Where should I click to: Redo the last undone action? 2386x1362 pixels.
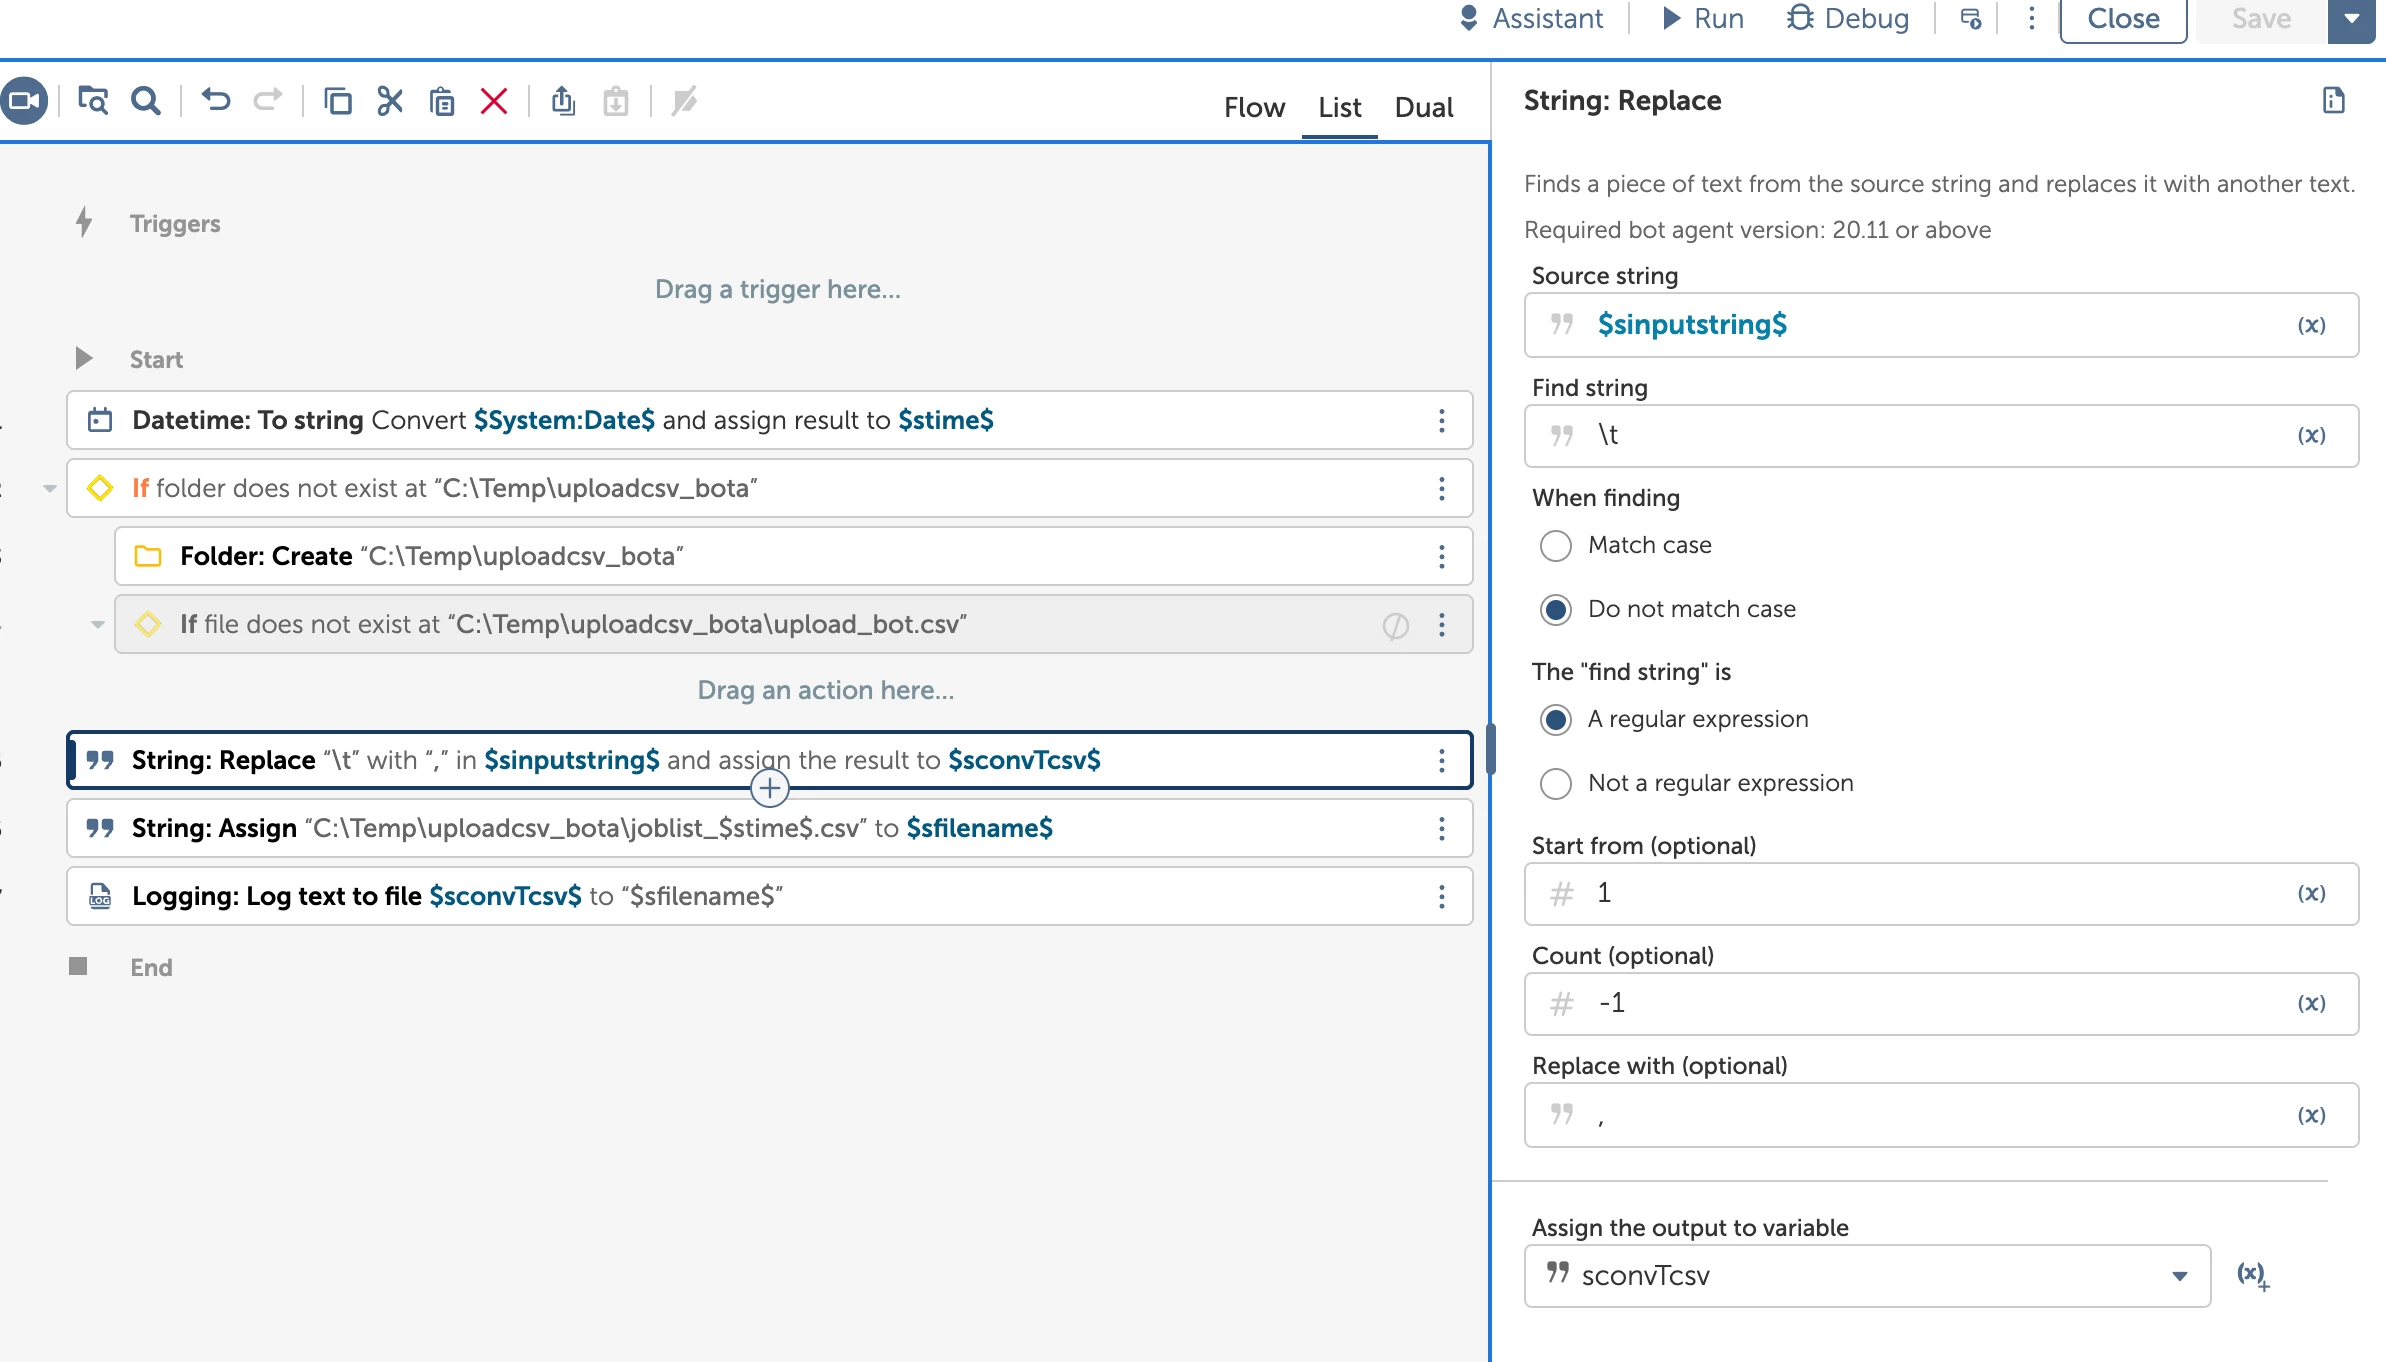click(268, 101)
